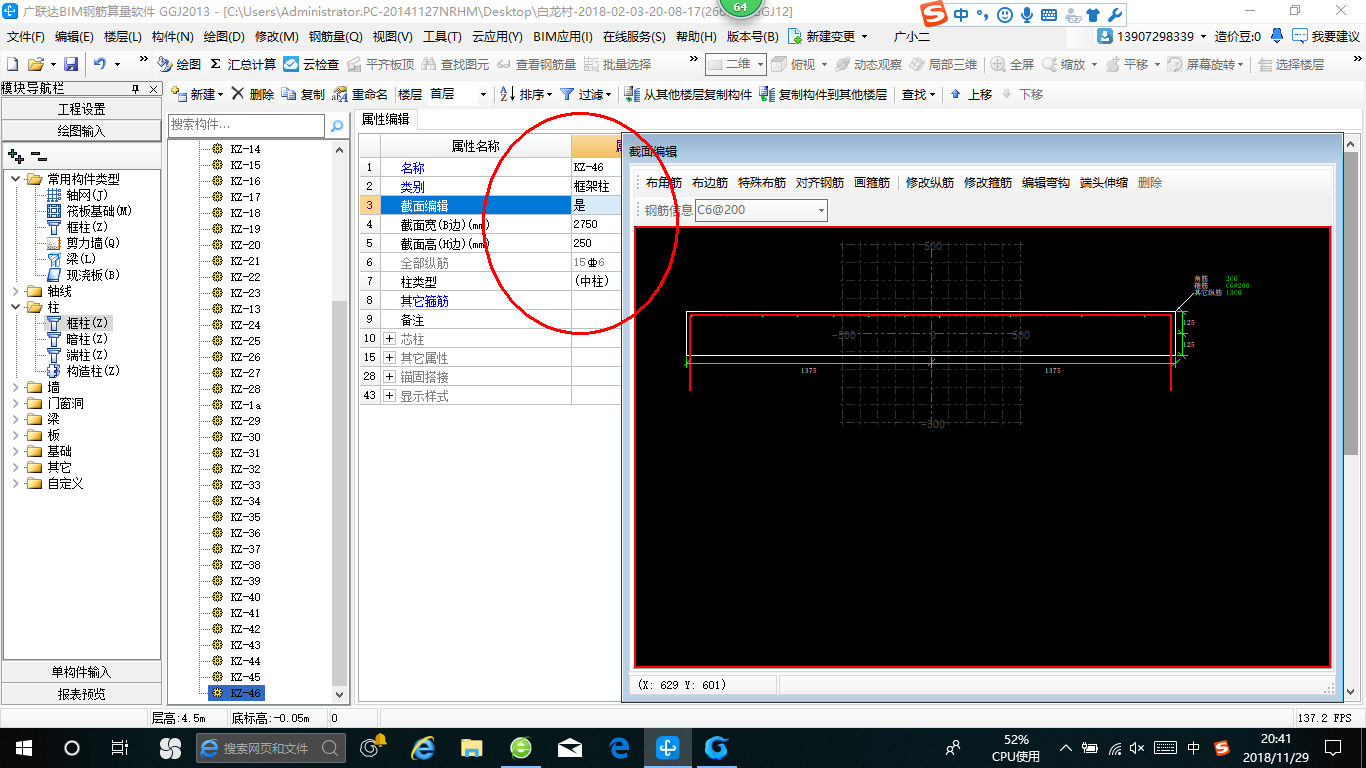The width and height of the screenshot is (1366, 768).
Task: Click 删除 delete component
Action: click(253, 94)
